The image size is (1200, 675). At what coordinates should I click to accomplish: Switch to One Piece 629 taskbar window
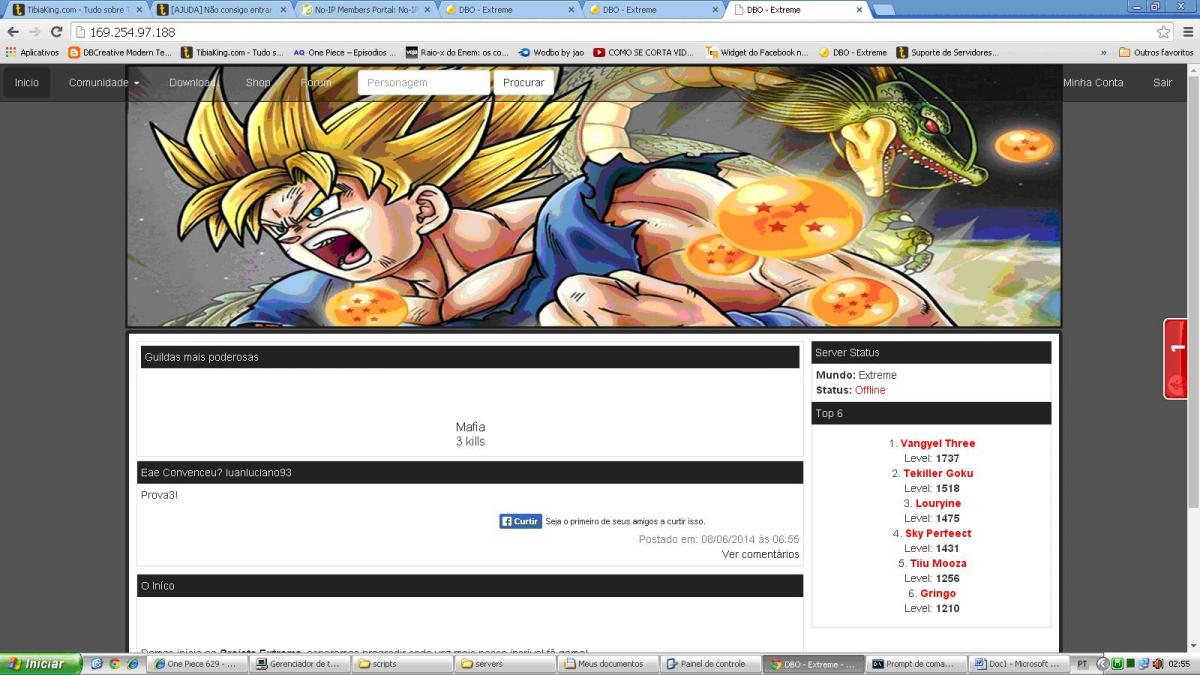[198, 664]
